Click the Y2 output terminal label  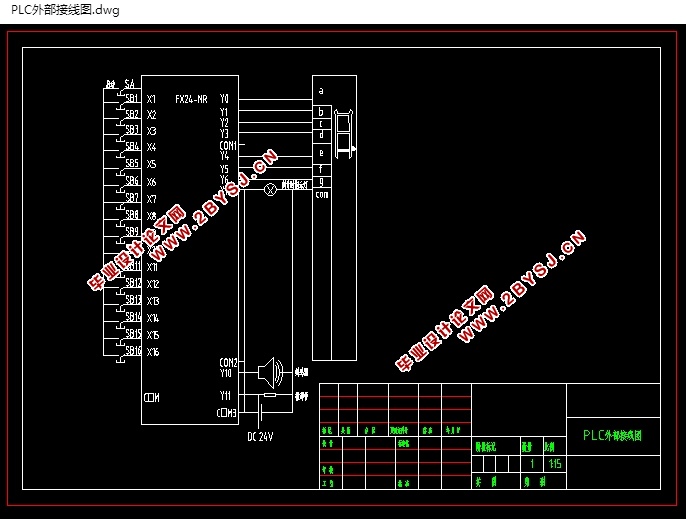pos(224,123)
